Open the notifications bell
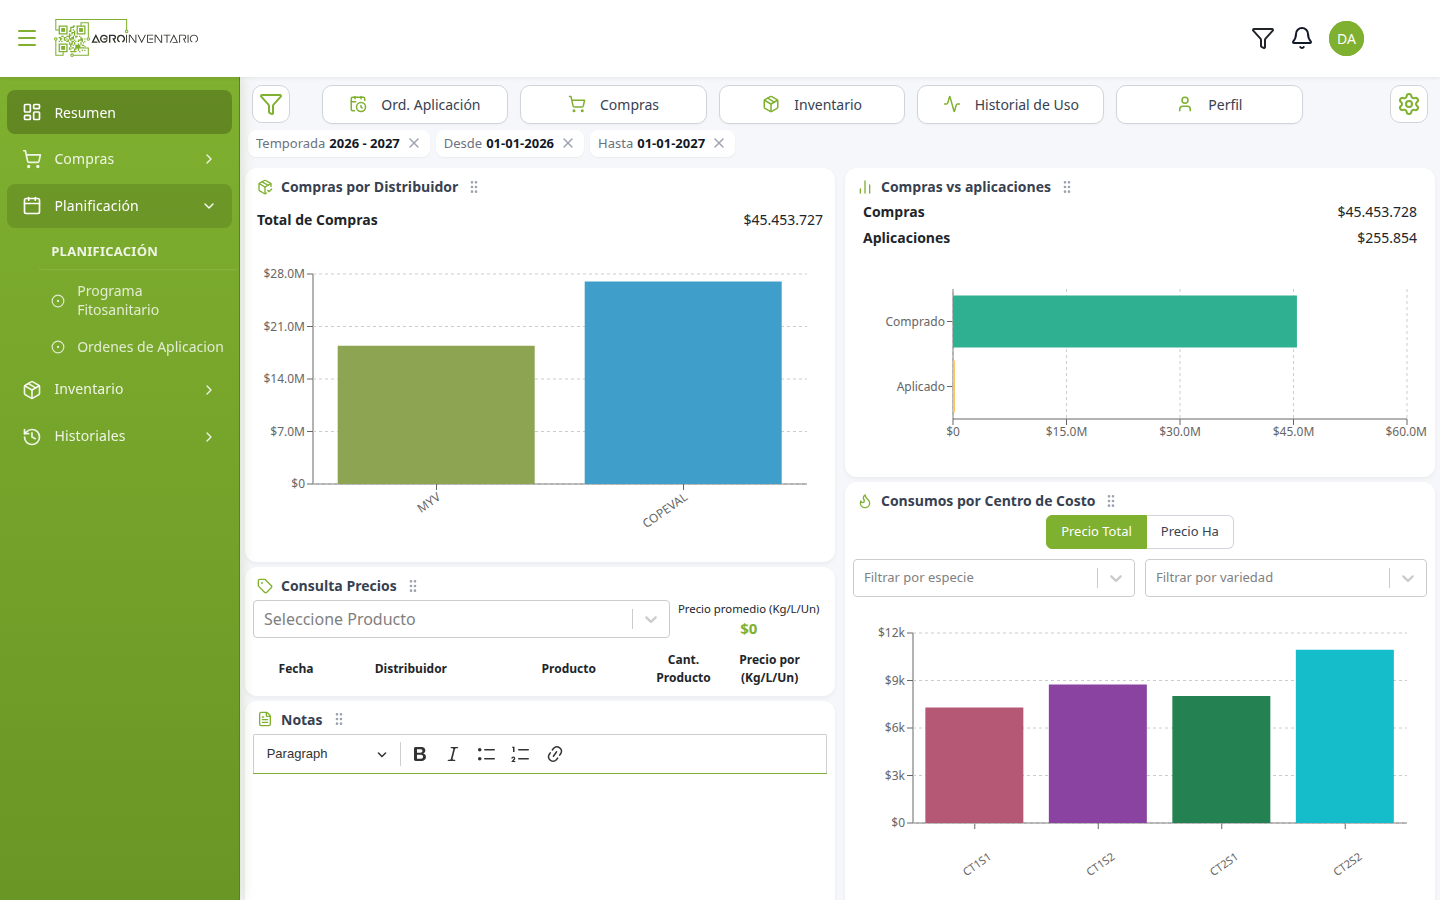1440x900 pixels. point(1302,38)
